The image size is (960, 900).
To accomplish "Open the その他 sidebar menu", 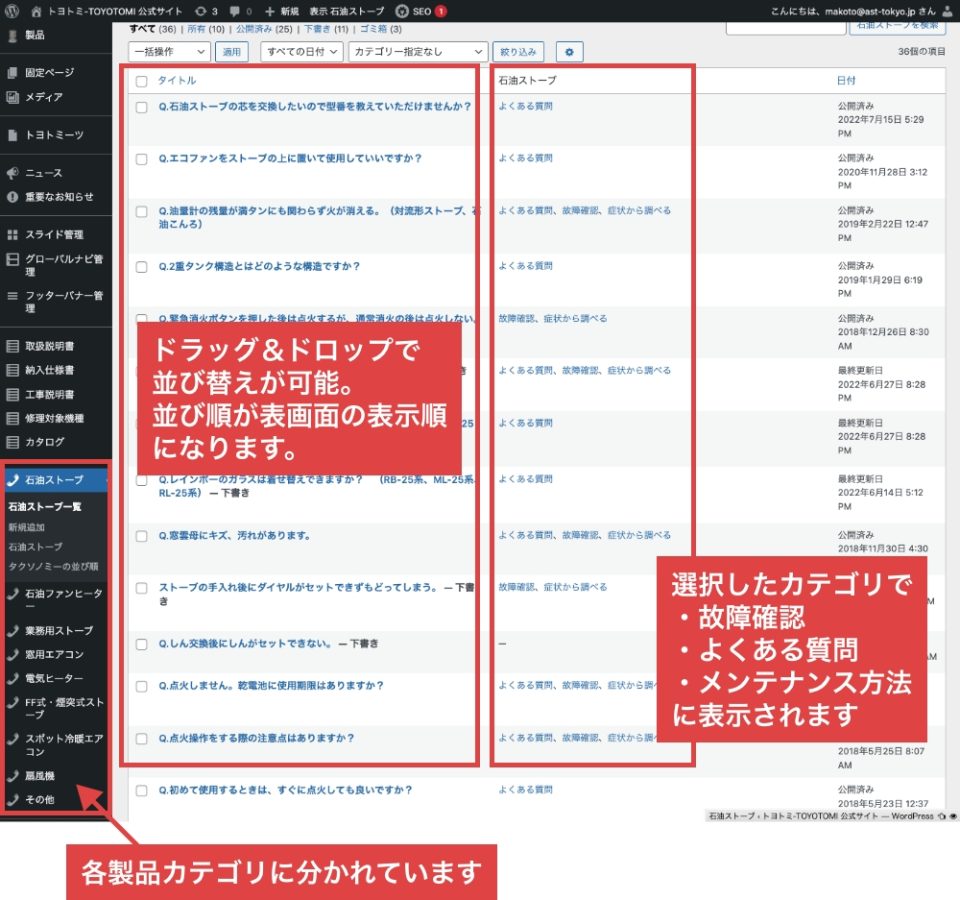I will [x=40, y=800].
